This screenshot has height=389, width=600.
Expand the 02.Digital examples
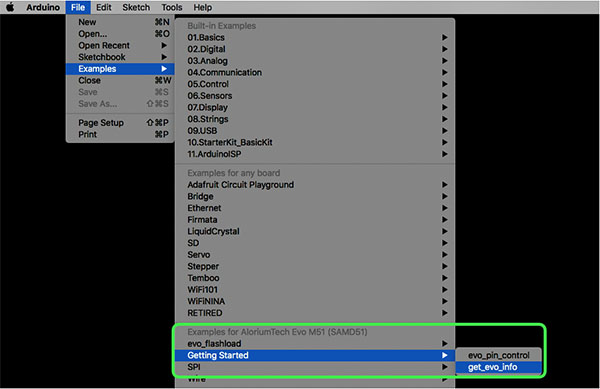click(x=315, y=49)
